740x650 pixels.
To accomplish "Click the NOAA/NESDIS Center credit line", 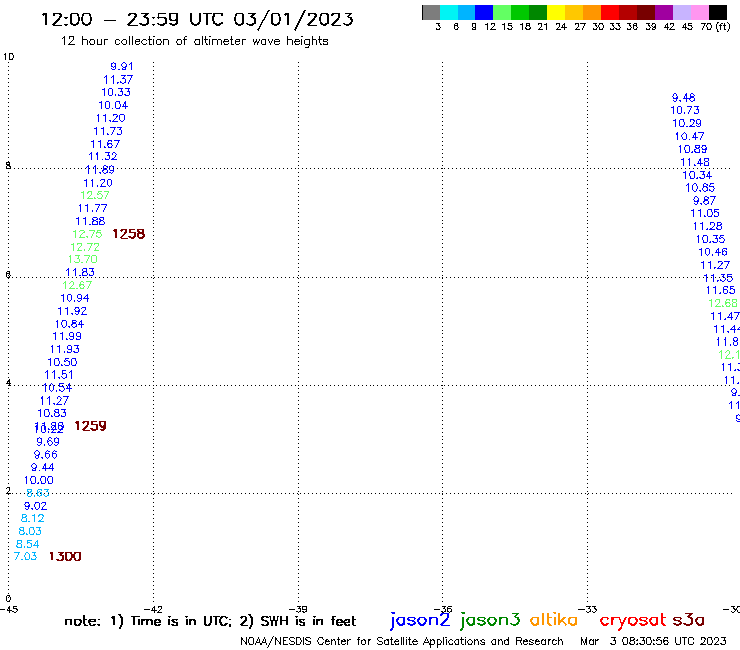I will click(x=402, y=642).
